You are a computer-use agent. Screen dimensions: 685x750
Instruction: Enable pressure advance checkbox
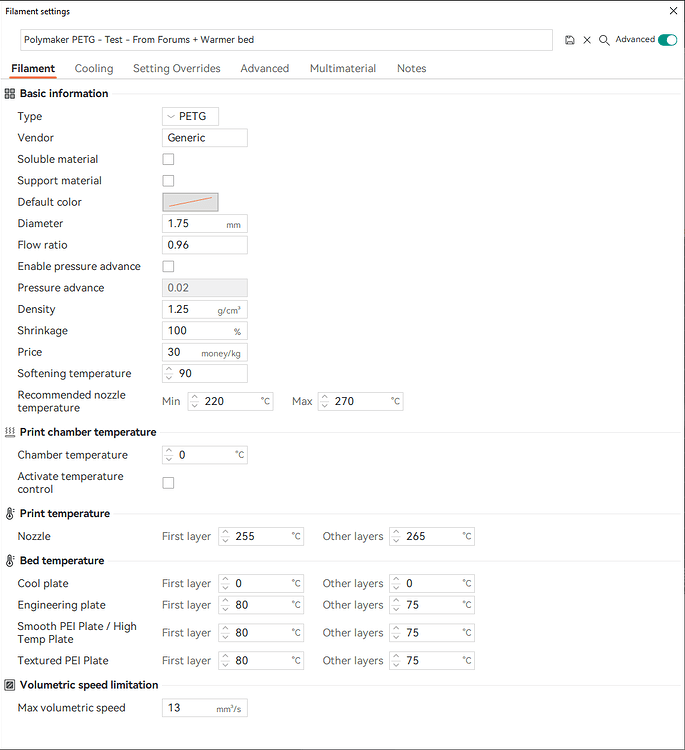(x=168, y=266)
